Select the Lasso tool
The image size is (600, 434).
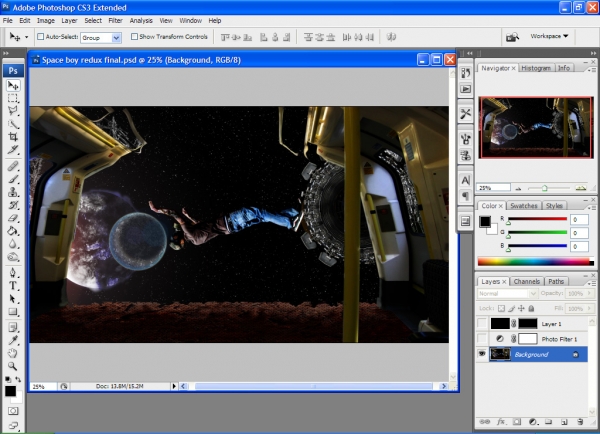click(x=13, y=111)
